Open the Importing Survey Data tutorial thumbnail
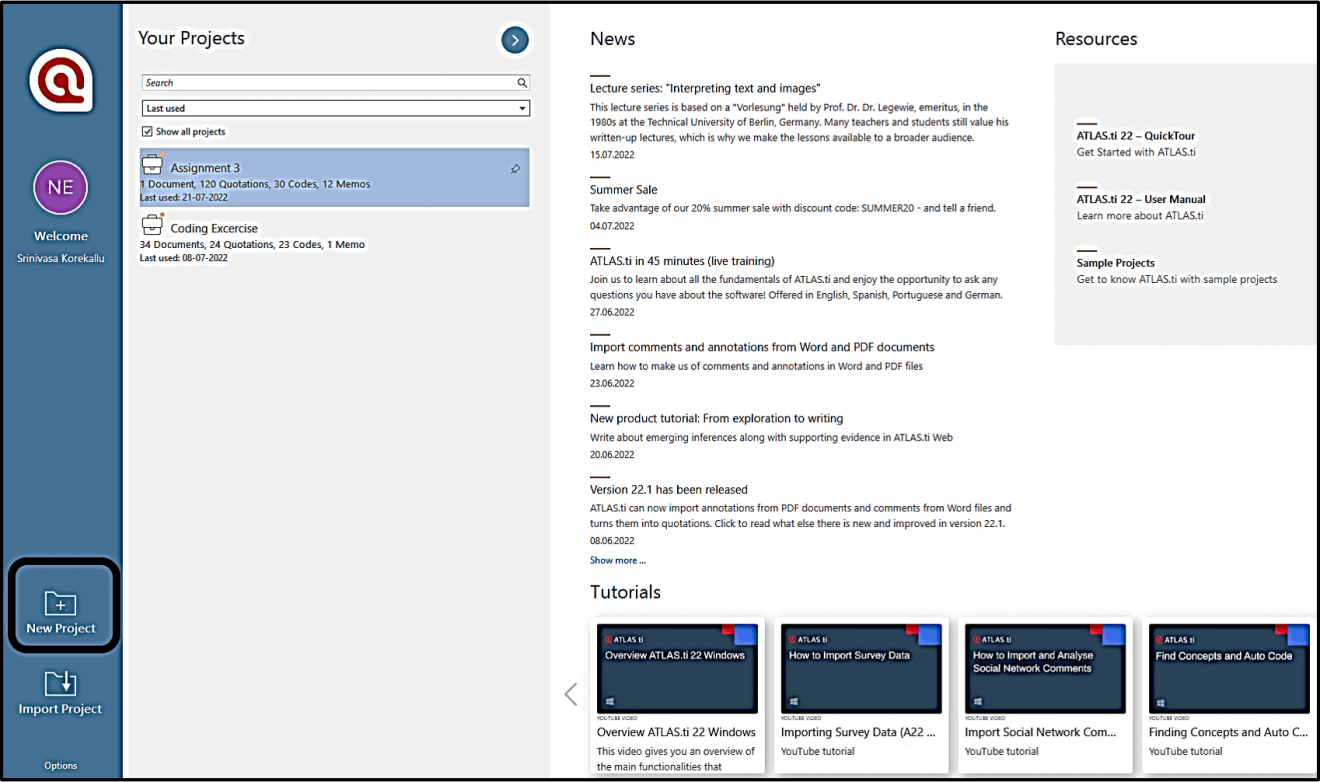 point(861,668)
